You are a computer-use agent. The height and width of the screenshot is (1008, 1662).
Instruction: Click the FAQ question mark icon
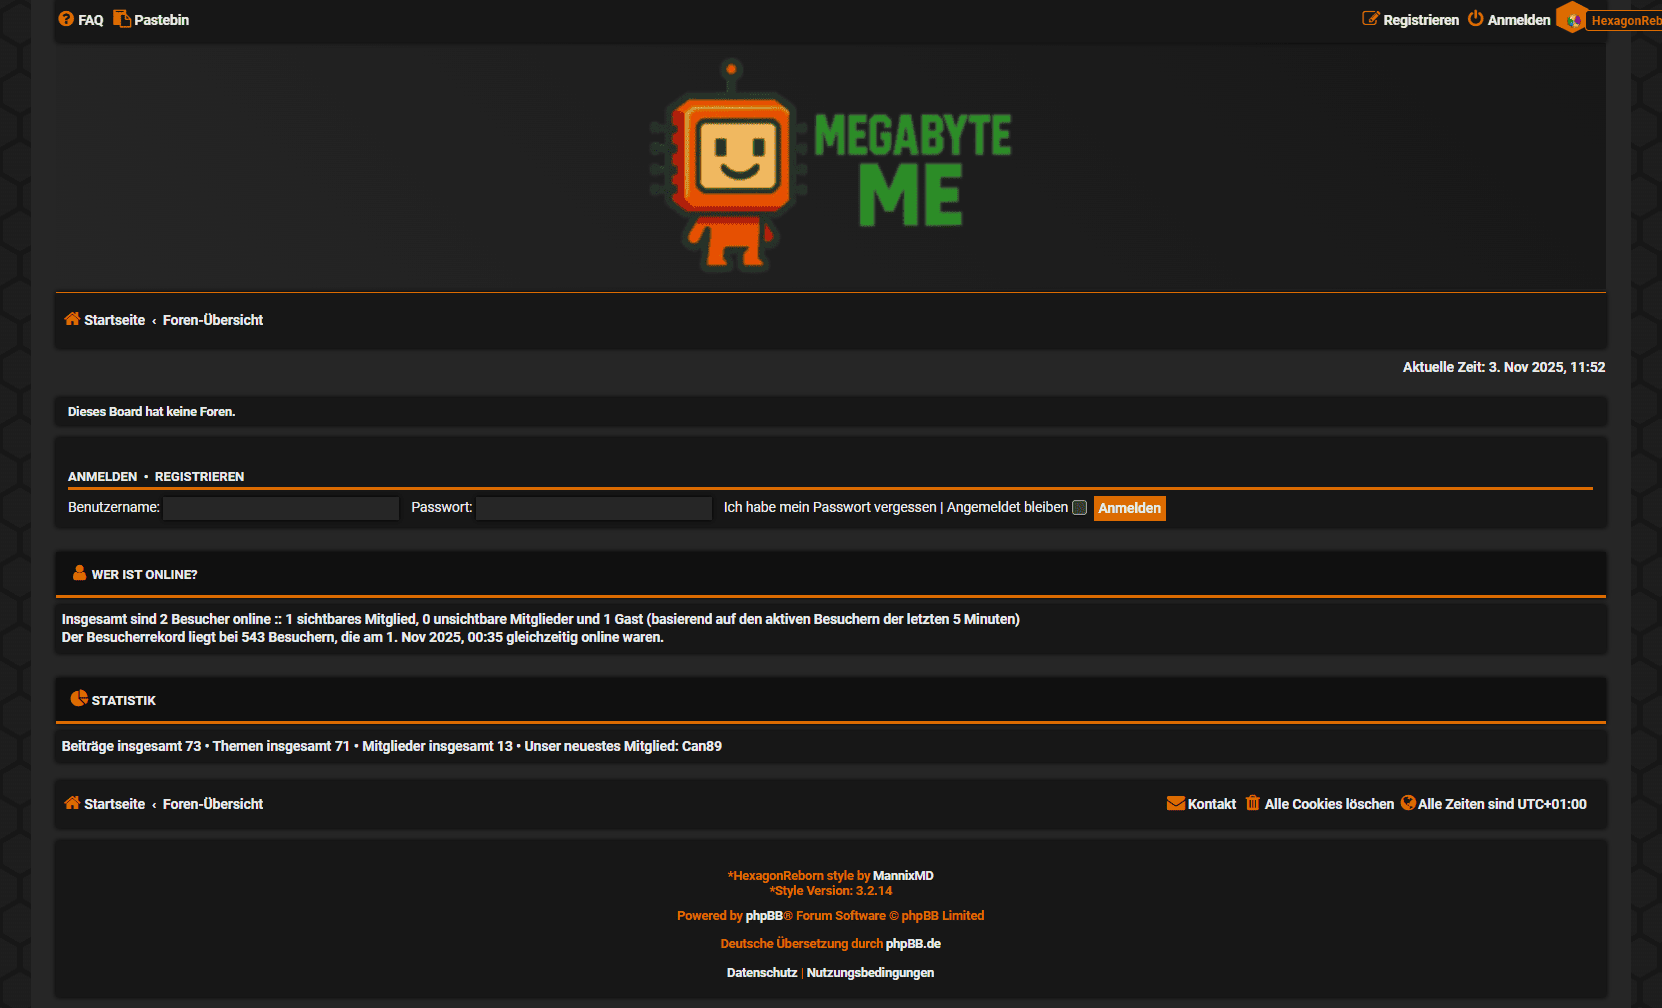click(x=66, y=19)
